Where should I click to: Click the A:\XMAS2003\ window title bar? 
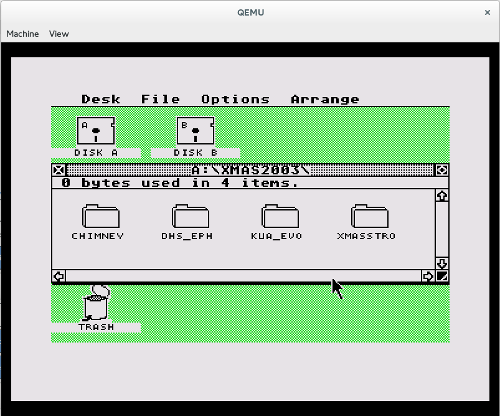tap(250, 170)
